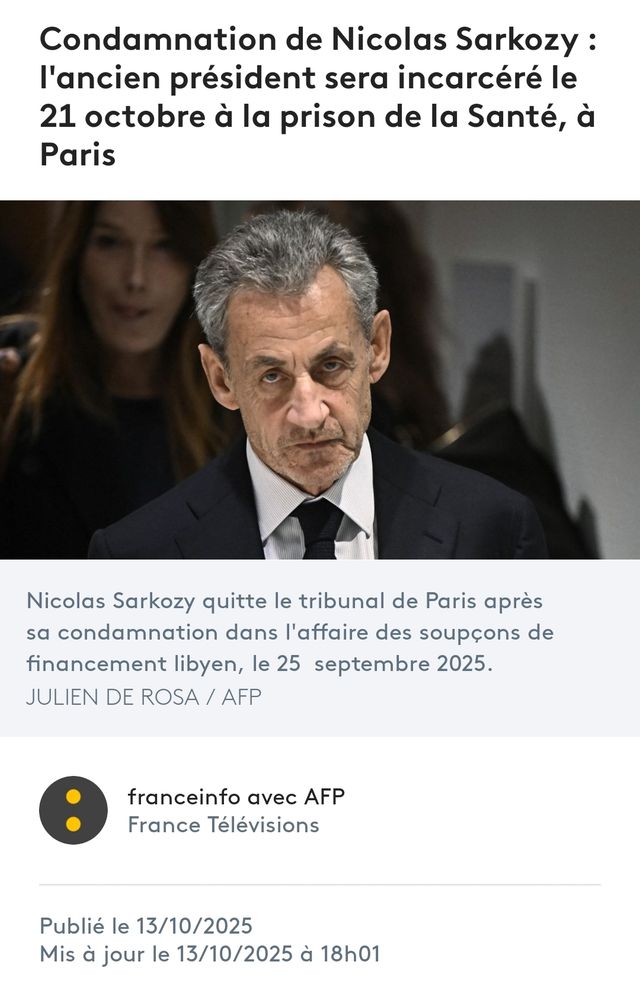
Task: Click the JULIEN DE ROSA / AFP credit
Action: click(144, 697)
